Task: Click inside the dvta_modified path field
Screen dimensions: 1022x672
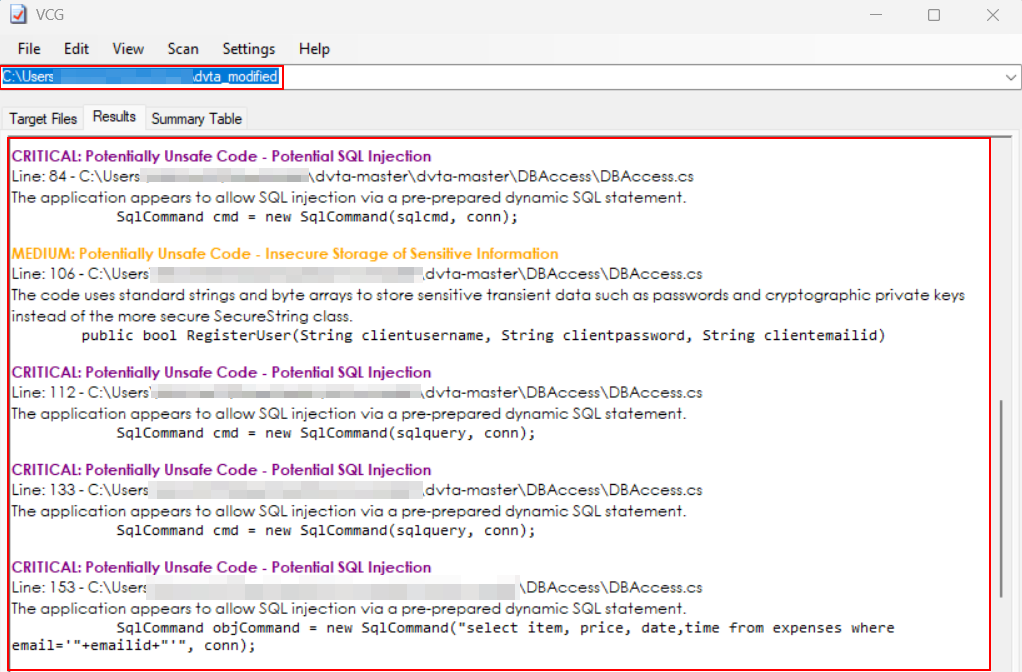Action: [600, 77]
